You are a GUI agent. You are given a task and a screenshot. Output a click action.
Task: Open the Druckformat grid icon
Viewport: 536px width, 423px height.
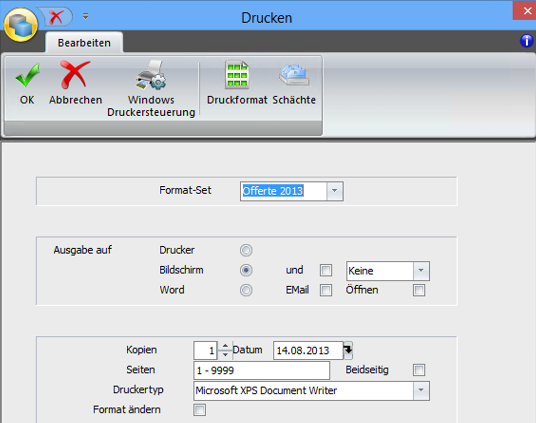(237, 75)
